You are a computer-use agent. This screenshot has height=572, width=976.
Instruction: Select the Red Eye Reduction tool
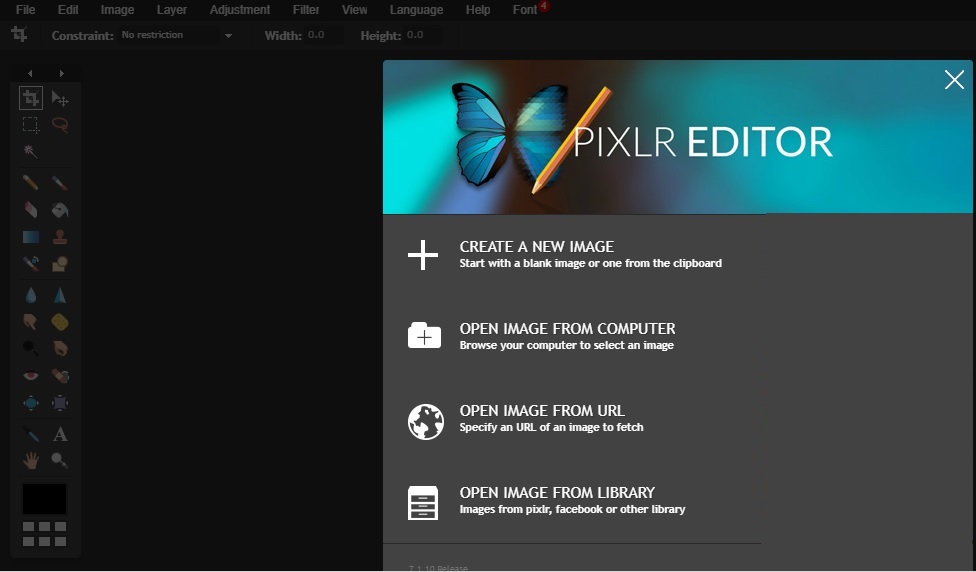tap(30, 376)
